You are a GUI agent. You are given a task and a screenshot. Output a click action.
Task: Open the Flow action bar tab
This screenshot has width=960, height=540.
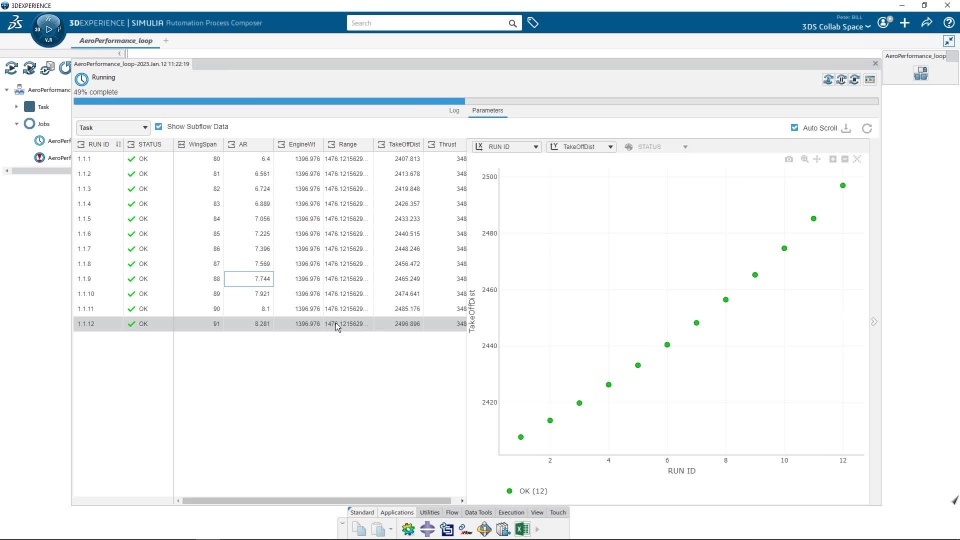(452, 512)
